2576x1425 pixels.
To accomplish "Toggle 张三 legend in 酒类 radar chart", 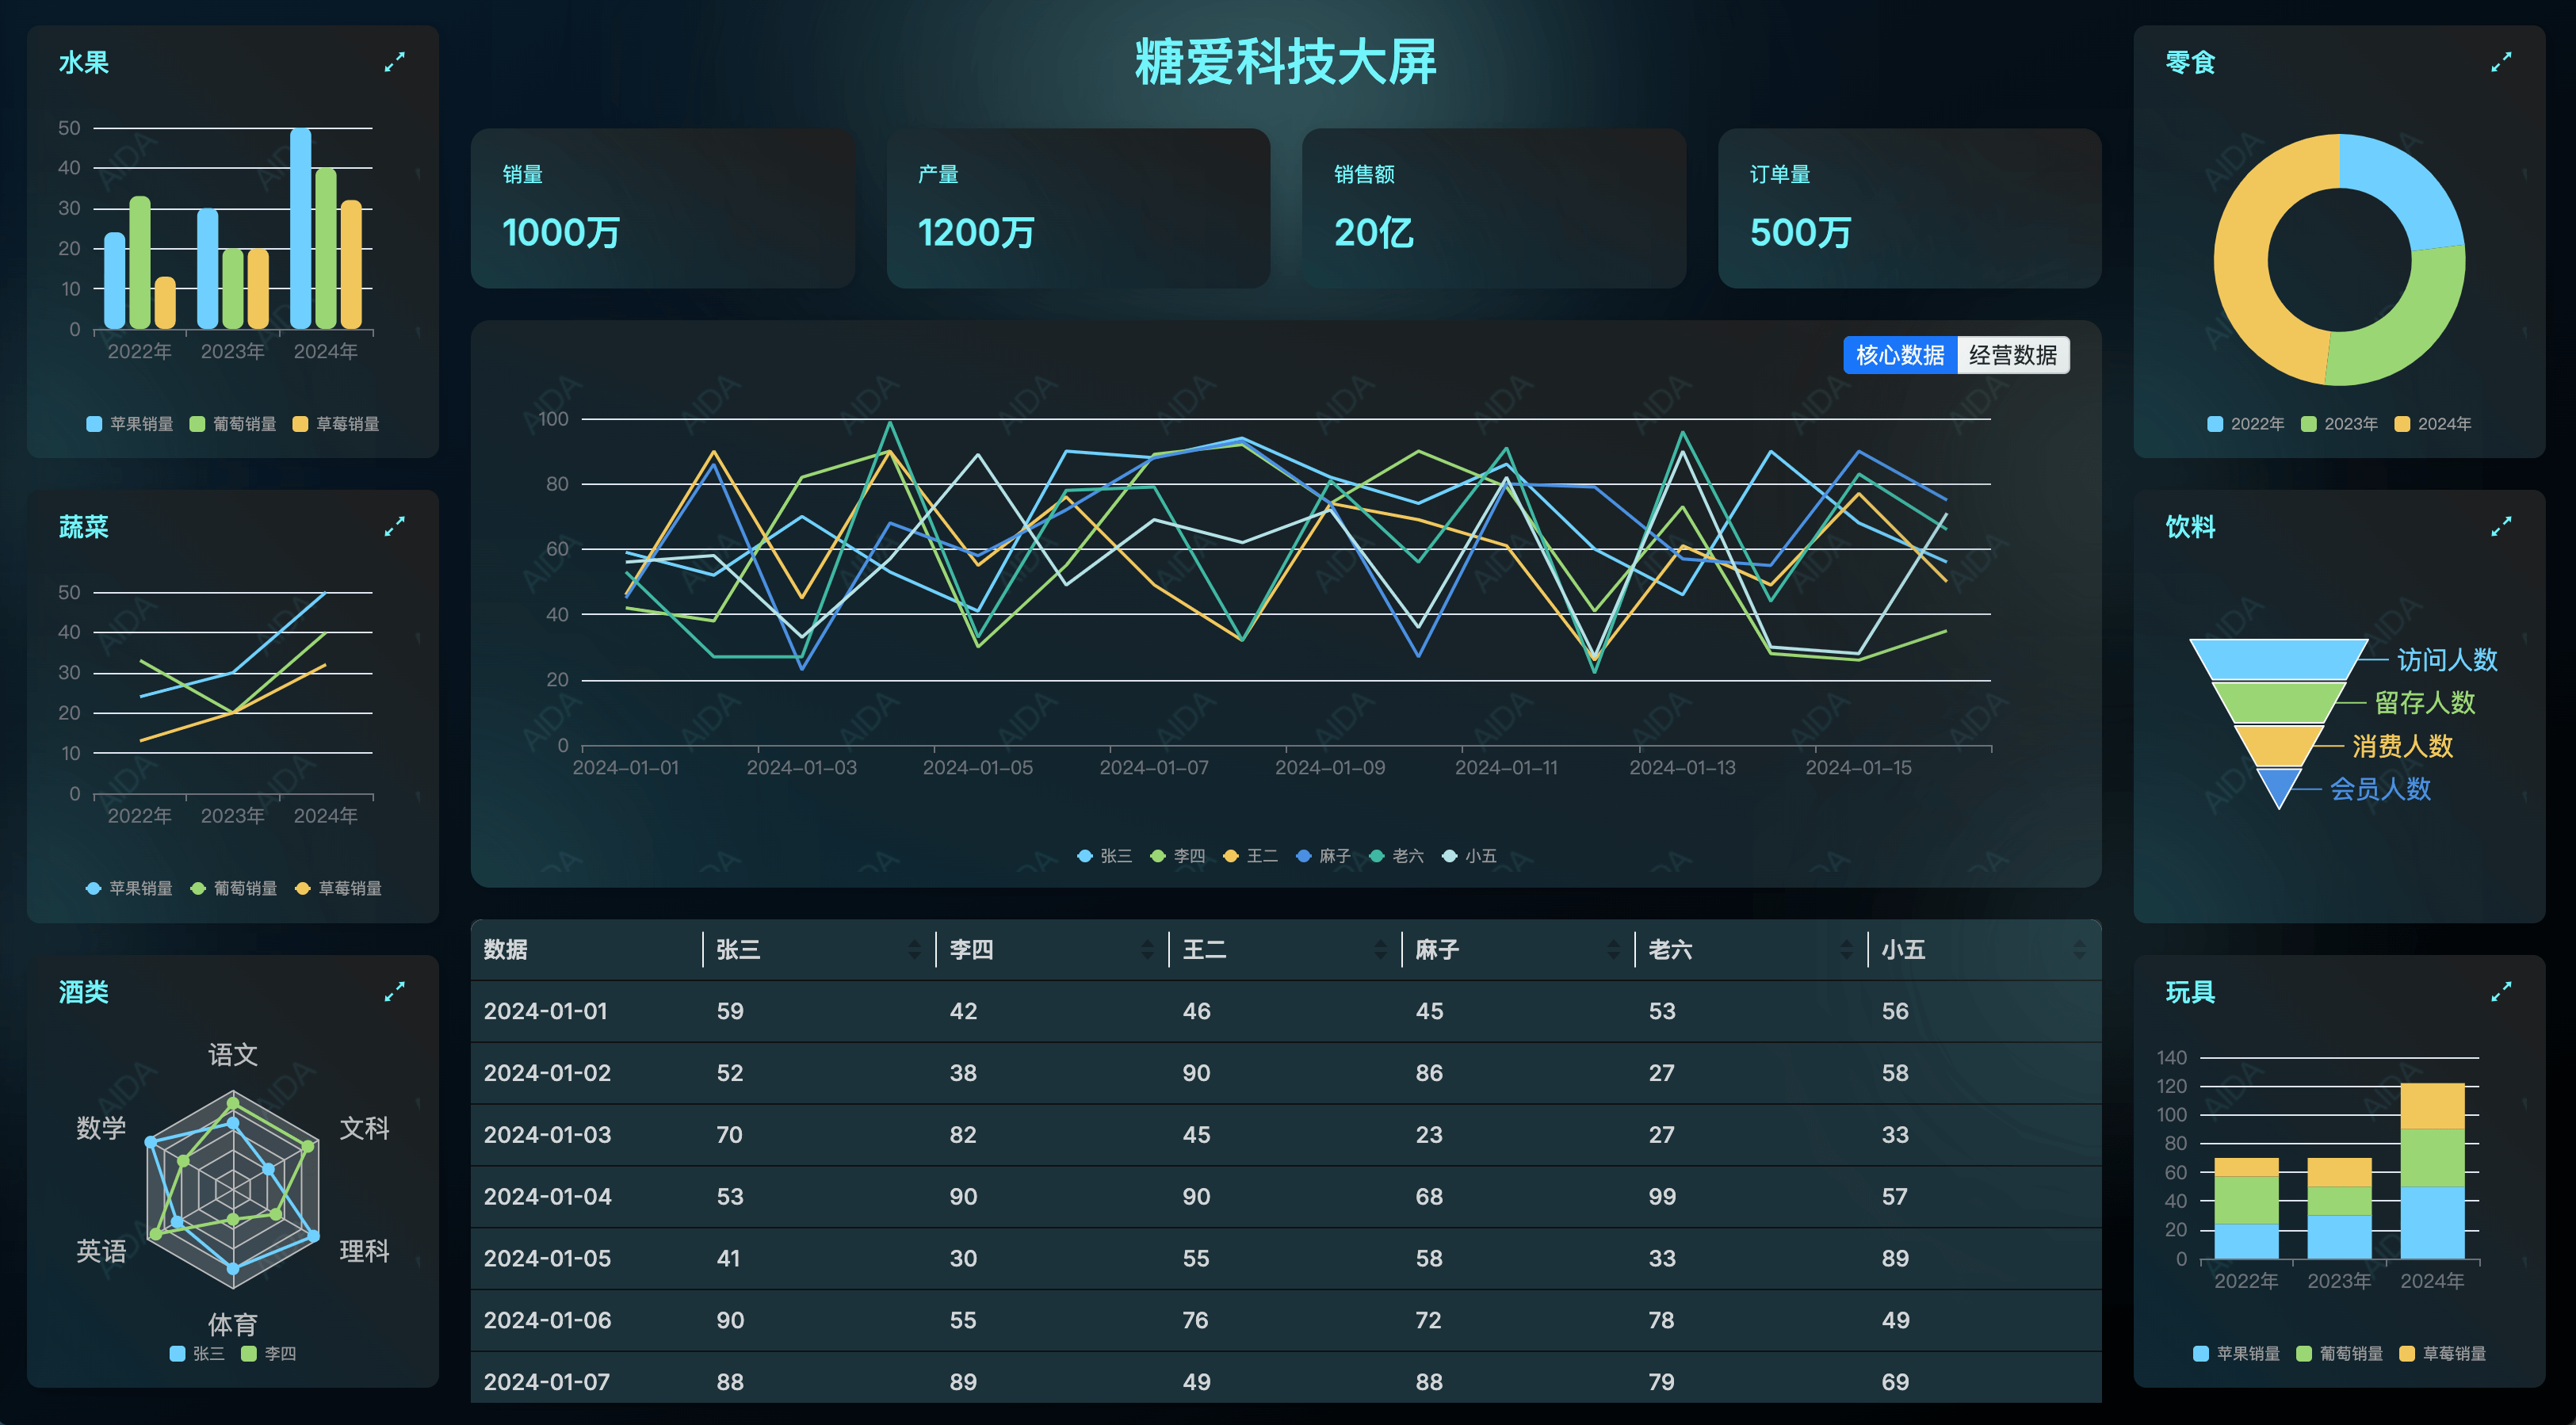I will click(x=197, y=1353).
